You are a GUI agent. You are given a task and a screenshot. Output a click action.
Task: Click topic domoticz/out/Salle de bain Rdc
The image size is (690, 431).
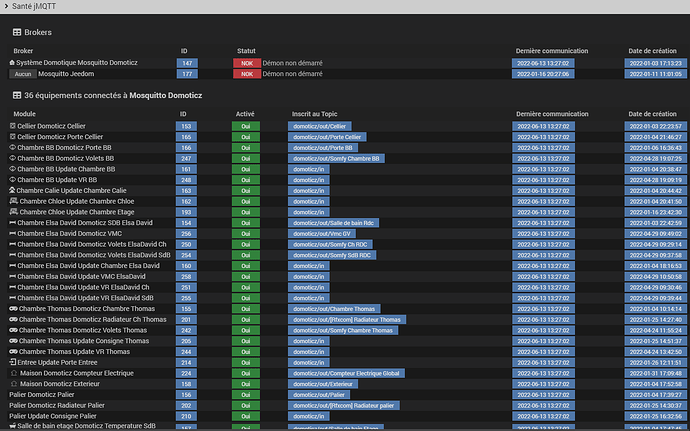(x=333, y=223)
